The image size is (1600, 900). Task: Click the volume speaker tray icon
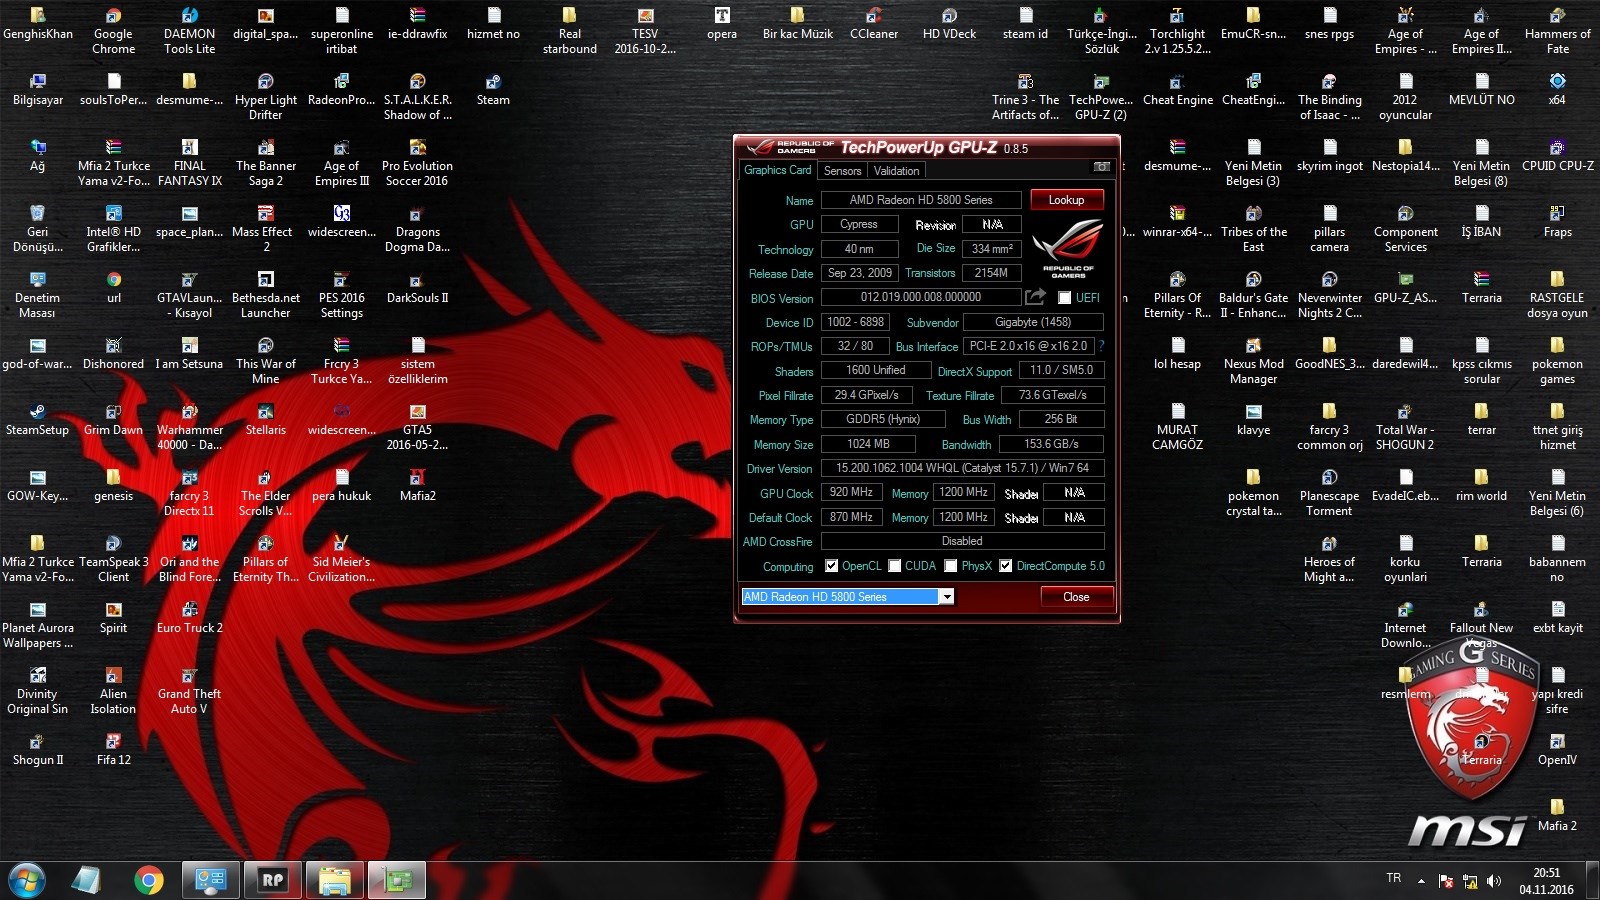pyautogui.click(x=1494, y=881)
